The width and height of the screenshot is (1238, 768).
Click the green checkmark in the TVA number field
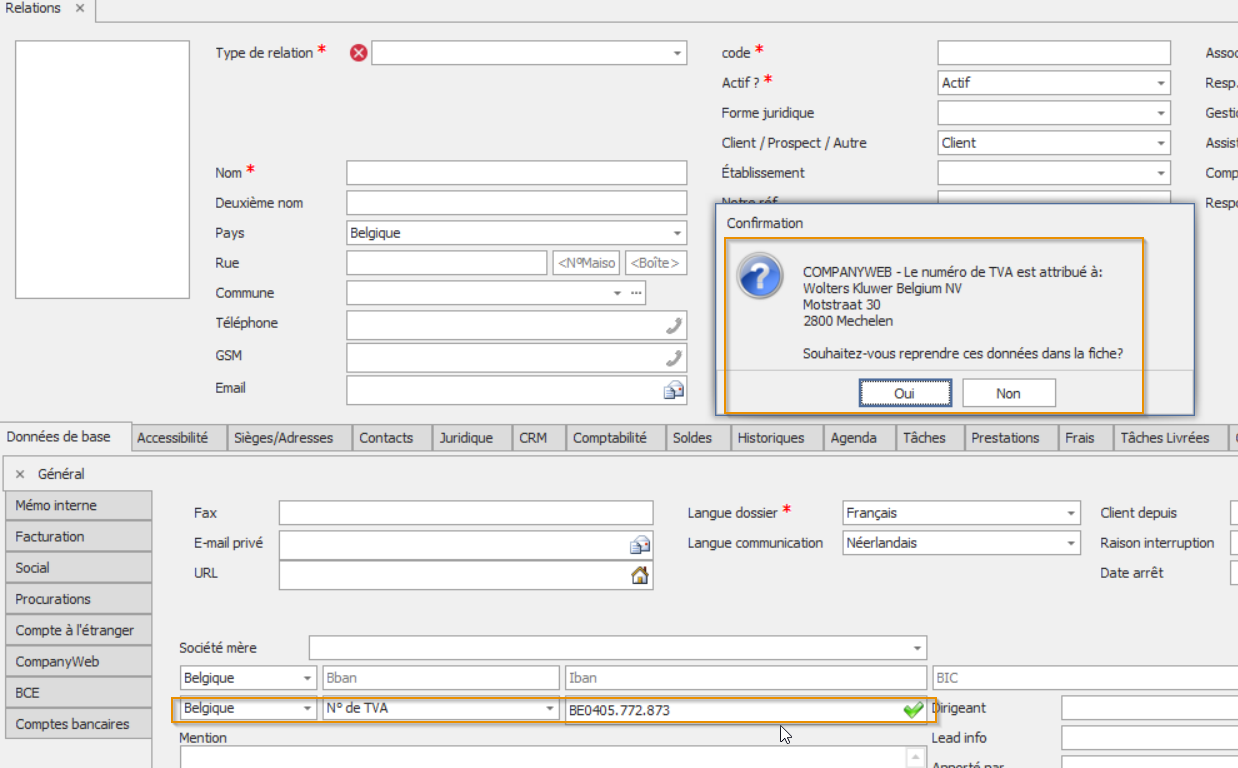tap(913, 710)
